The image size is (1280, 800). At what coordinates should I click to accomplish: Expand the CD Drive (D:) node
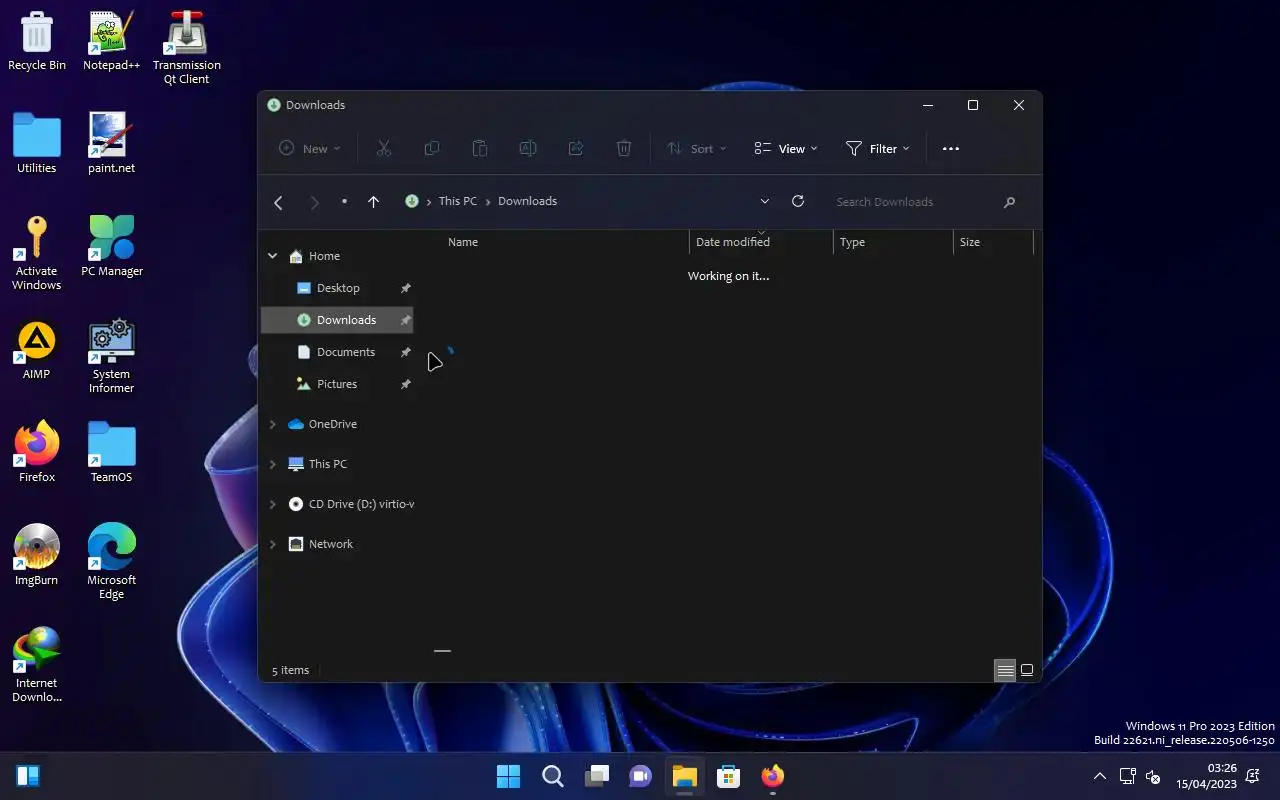(x=272, y=504)
